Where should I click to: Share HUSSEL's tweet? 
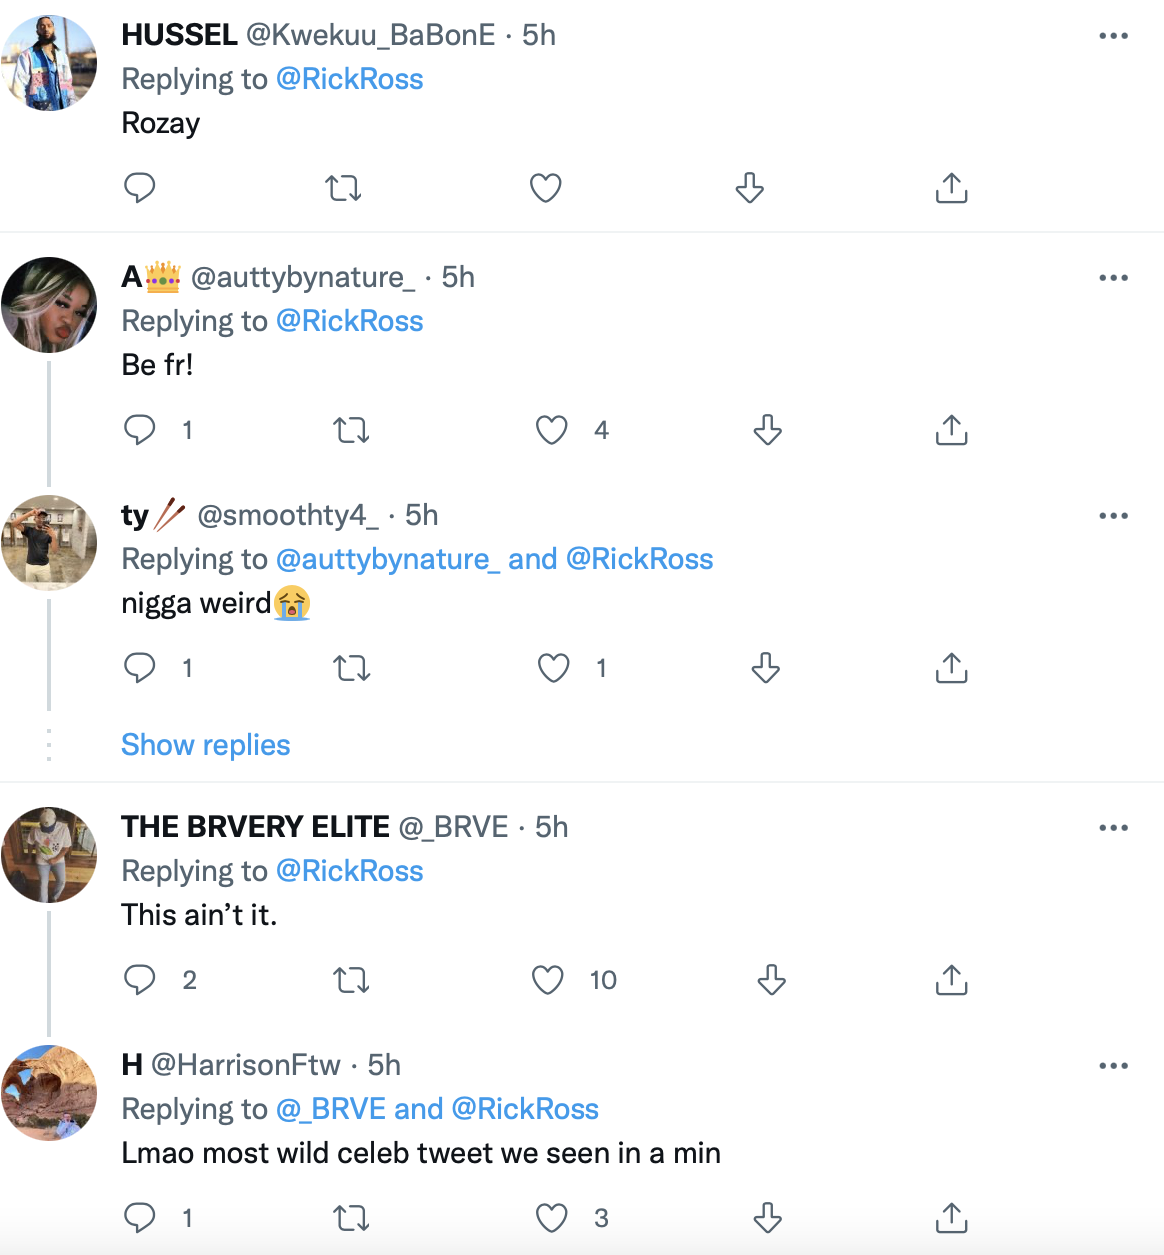tap(951, 188)
